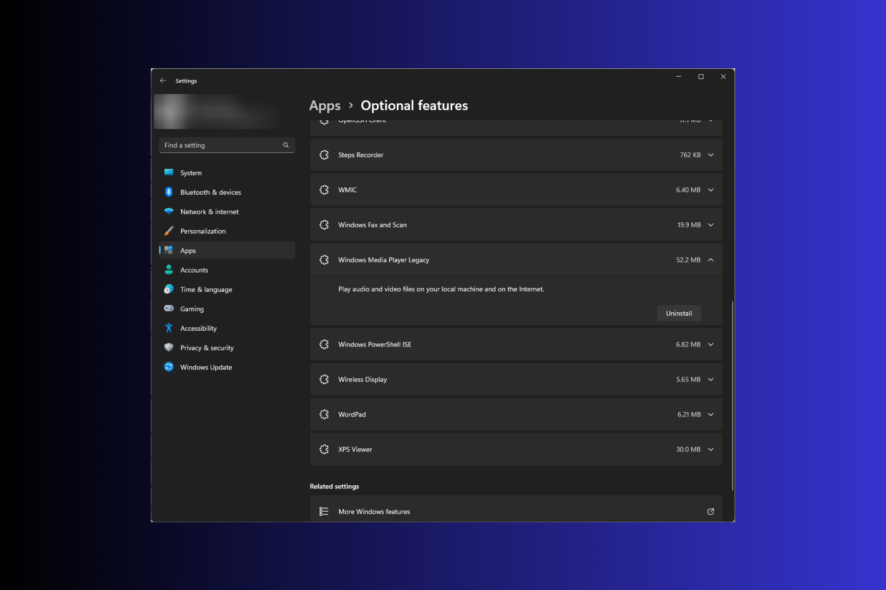Open Accessibility settings
The width and height of the screenshot is (886, 590).
[227, 328]
